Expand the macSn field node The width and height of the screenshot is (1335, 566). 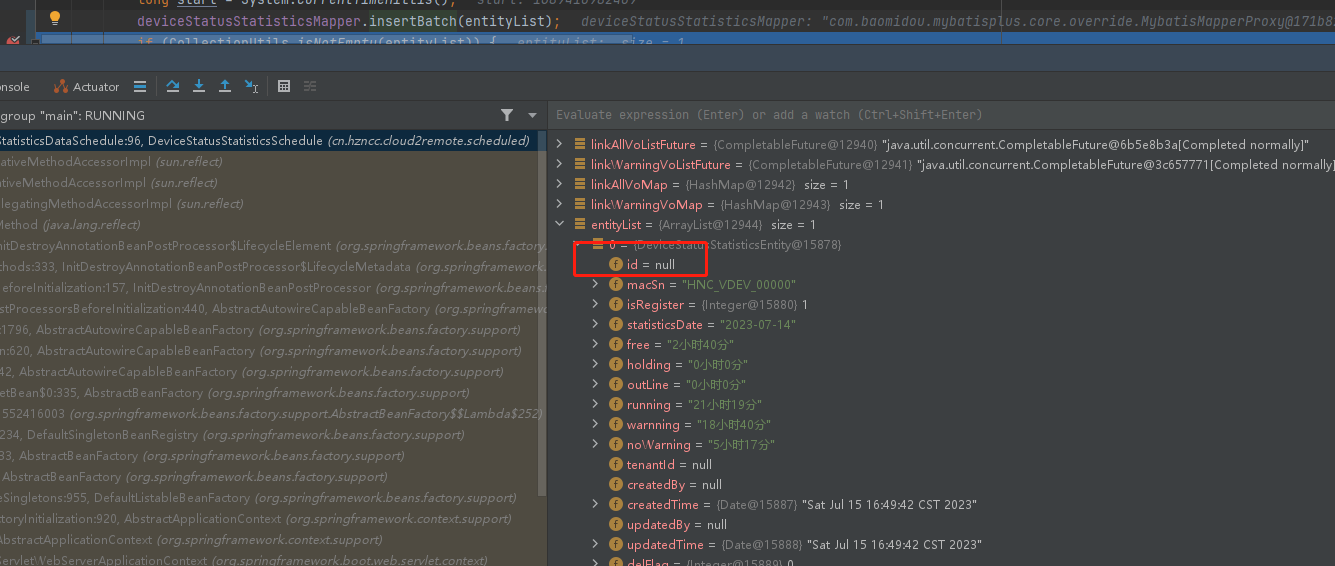[x=595, y=285]
